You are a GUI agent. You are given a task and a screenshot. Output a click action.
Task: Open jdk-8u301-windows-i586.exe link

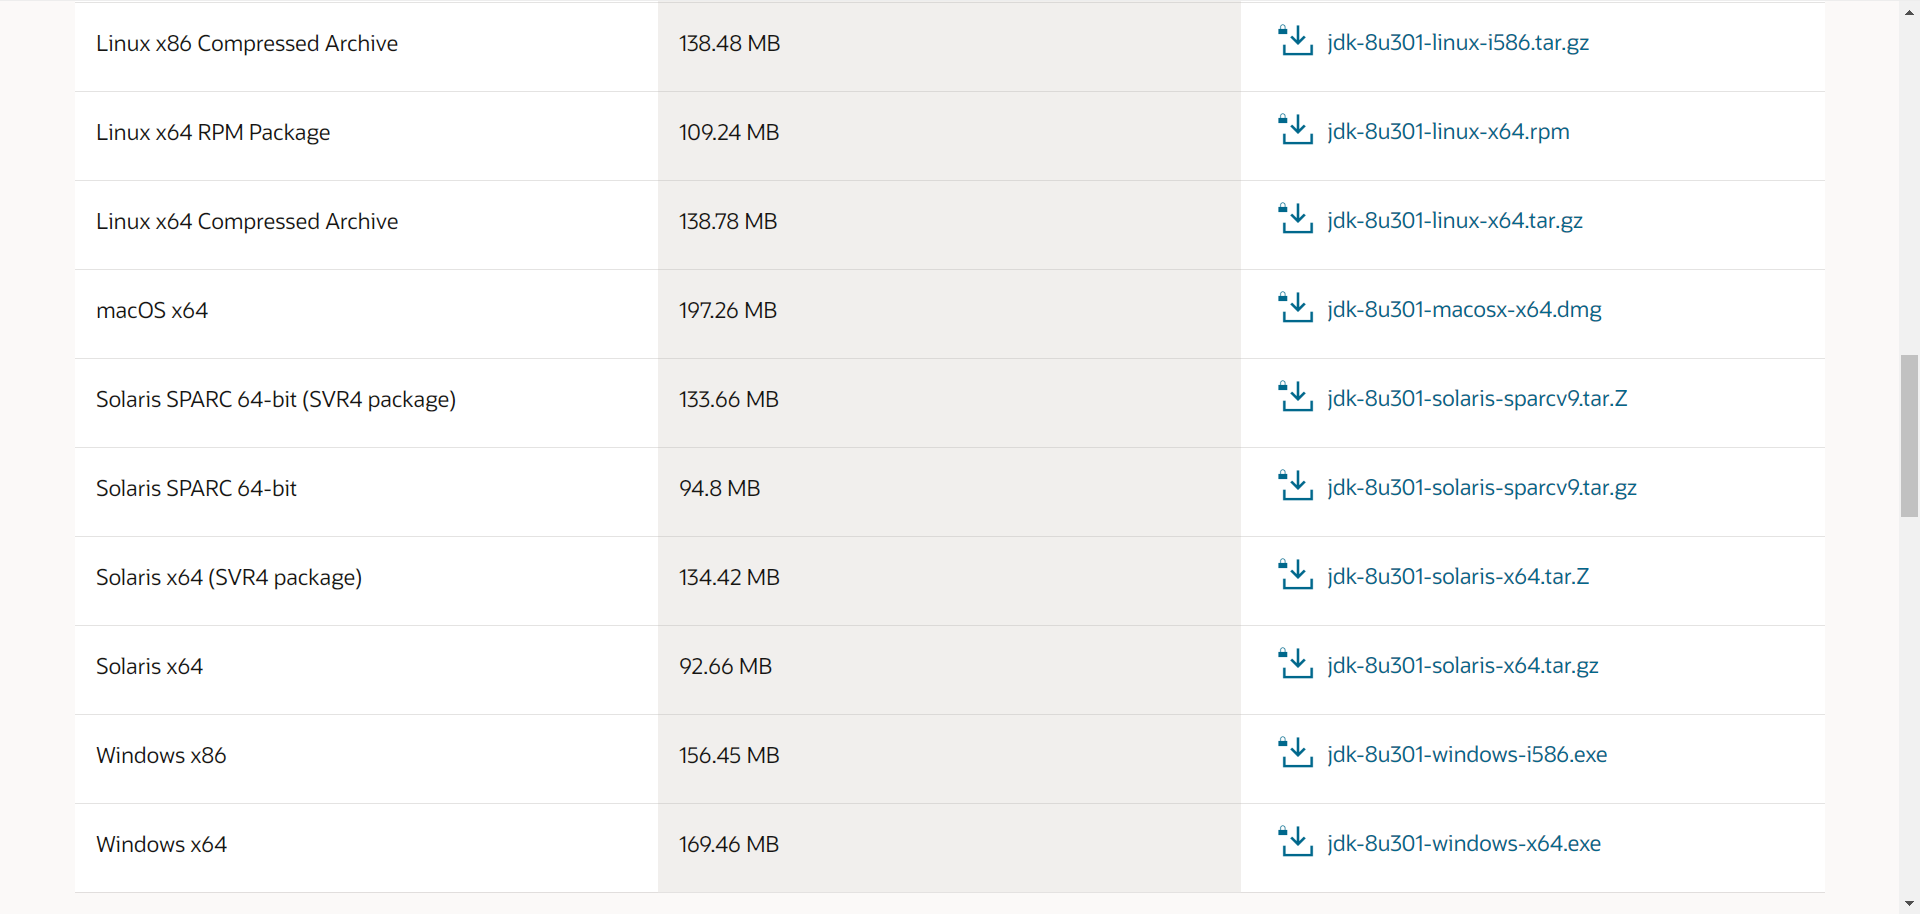(x=1467, y=754)
